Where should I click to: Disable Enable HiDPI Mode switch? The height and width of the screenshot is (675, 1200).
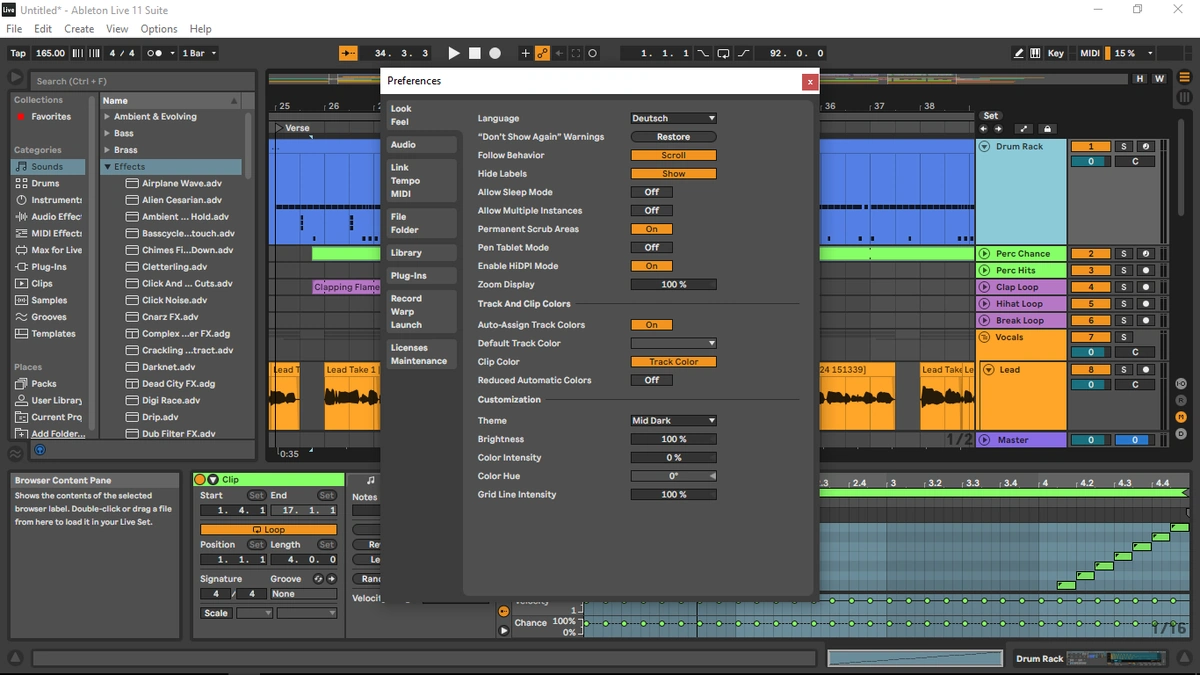pyautogui.click(x=652, y=266)
